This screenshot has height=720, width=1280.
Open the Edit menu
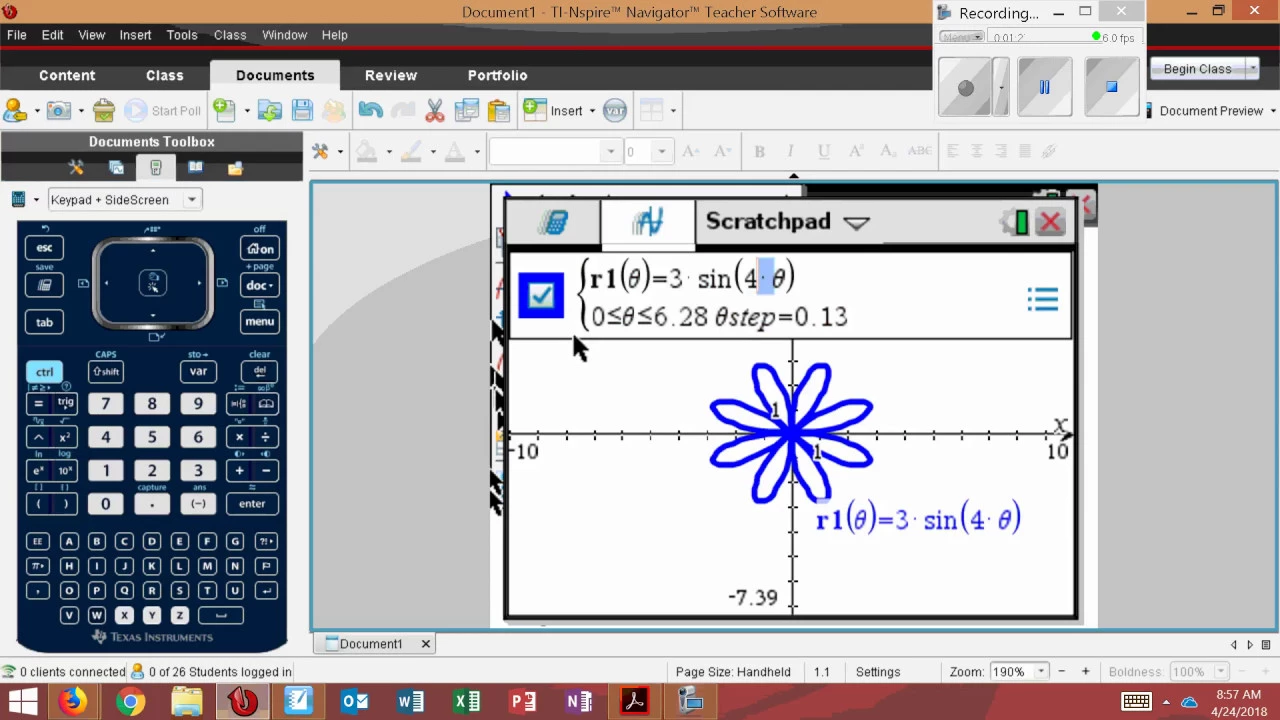[52, 35]
